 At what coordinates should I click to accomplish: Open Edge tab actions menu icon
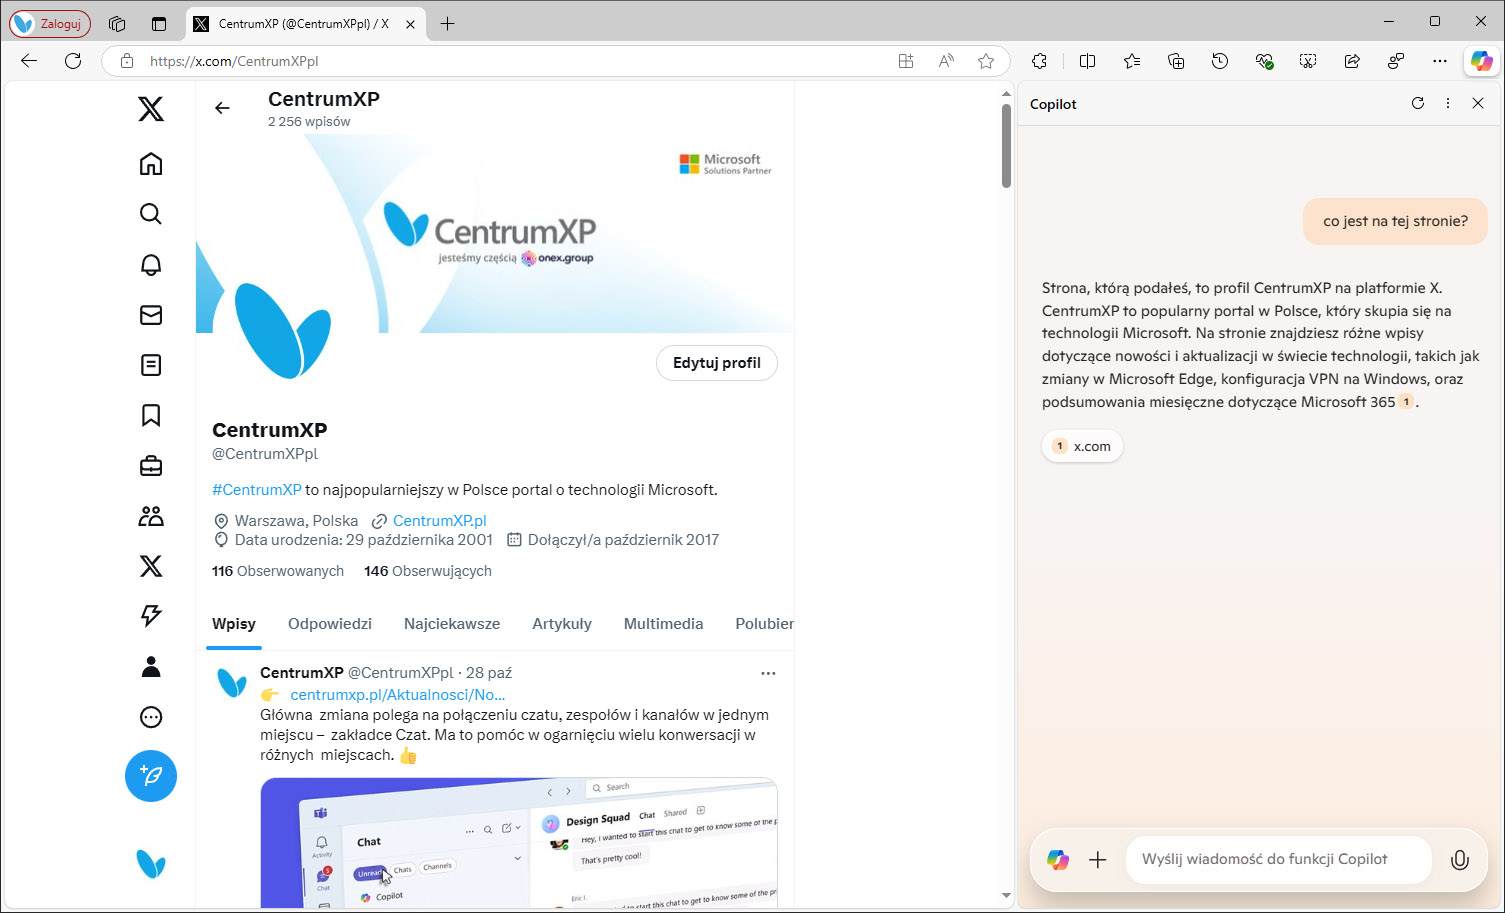tap(159, 24)
